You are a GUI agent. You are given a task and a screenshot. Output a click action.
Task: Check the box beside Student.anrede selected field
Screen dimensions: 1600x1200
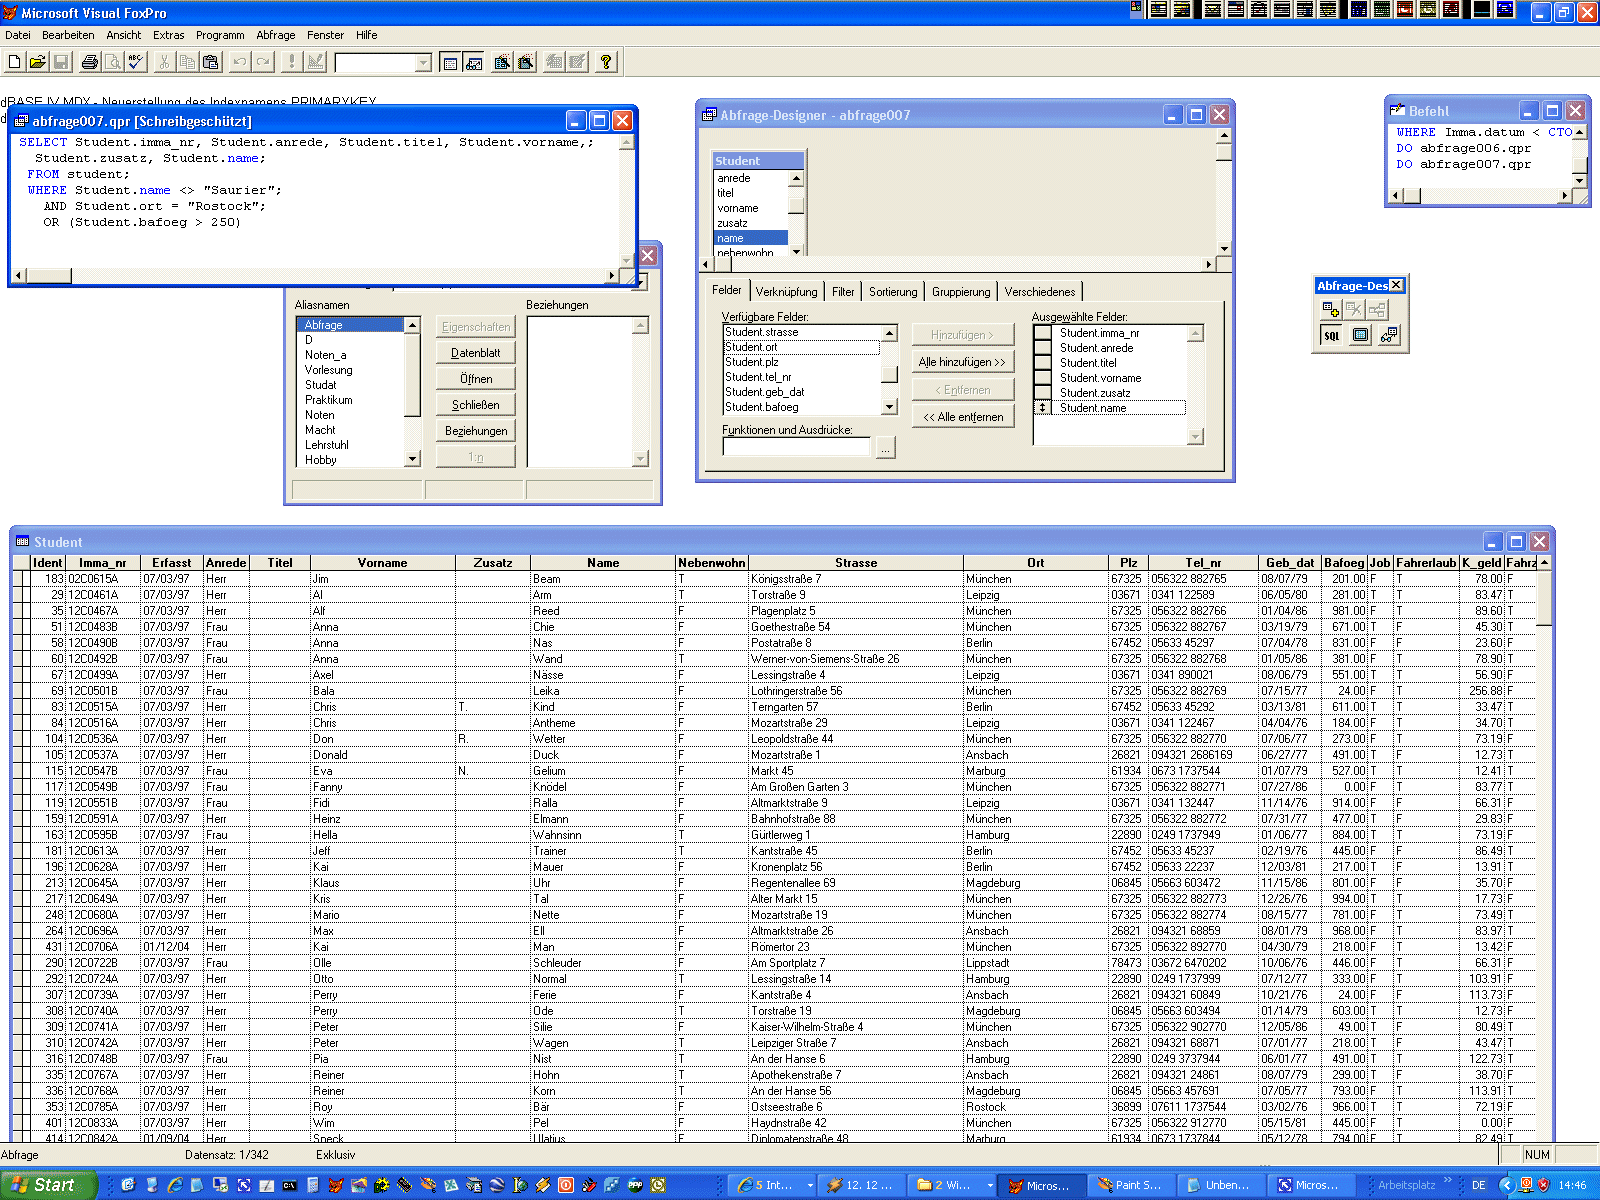point(1043,348)
